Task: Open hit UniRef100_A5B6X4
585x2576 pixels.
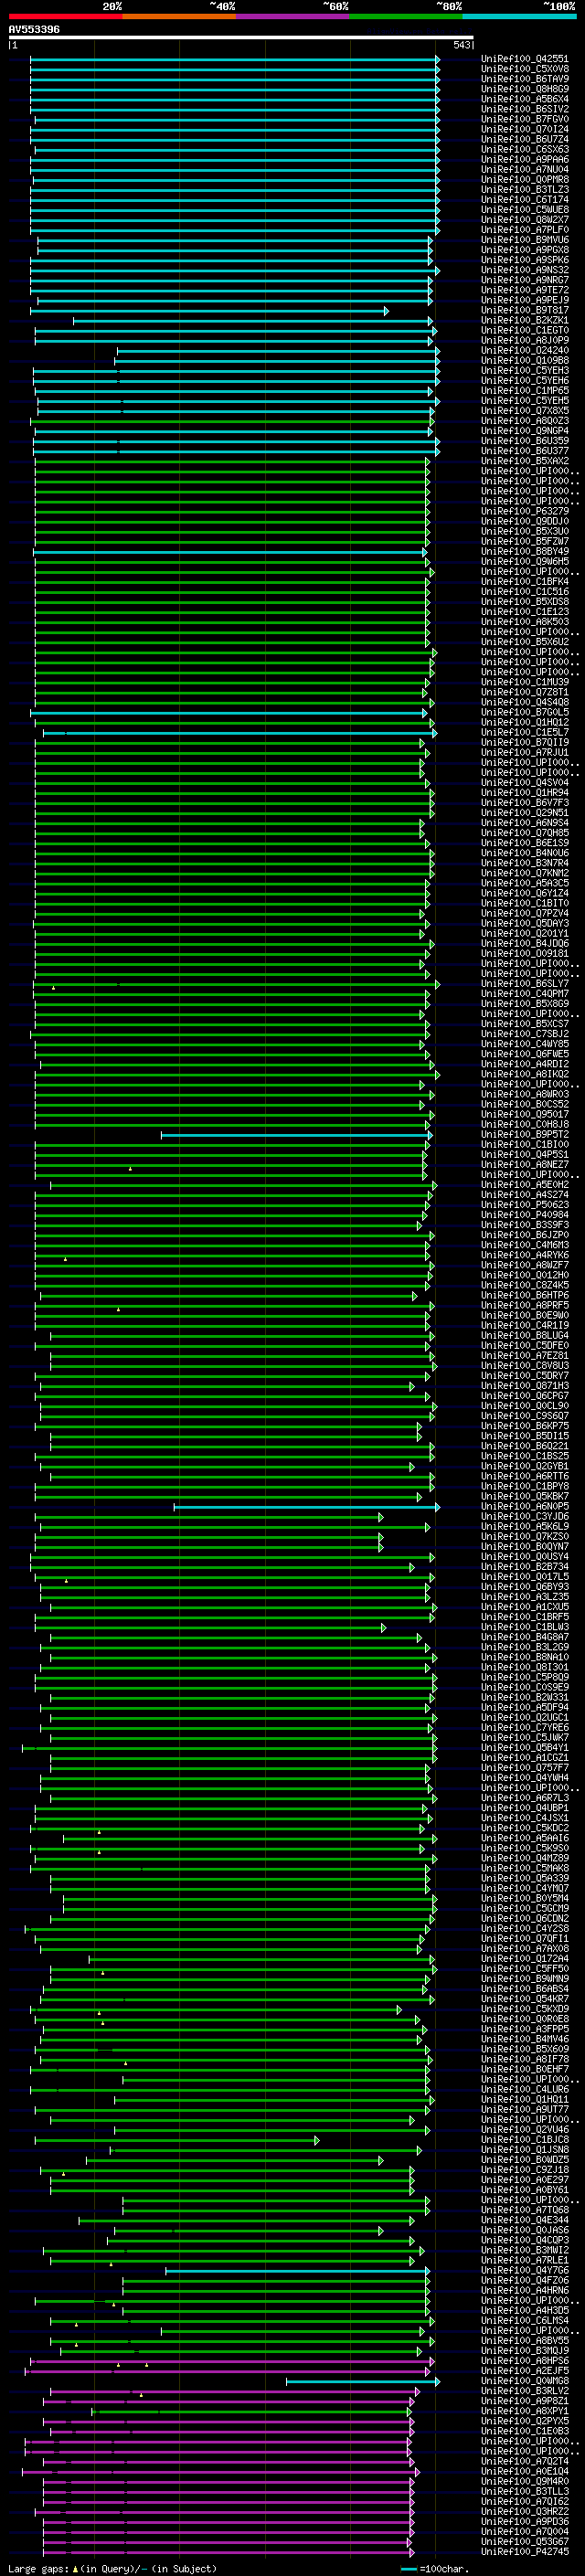Action: [524, 99]
